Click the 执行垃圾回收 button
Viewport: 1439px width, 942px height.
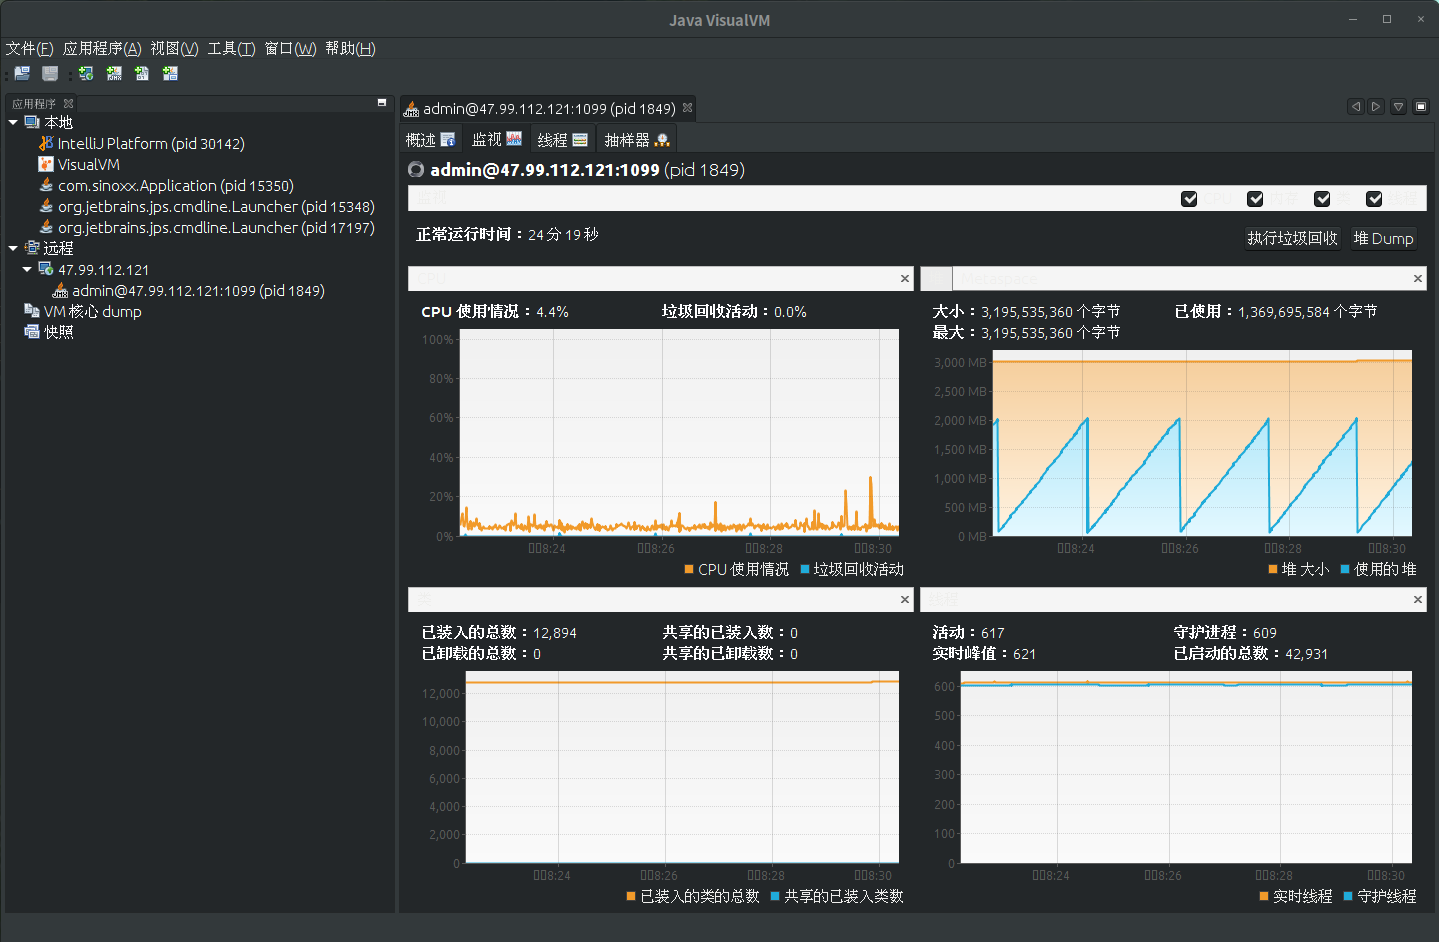pos(1292,238)
